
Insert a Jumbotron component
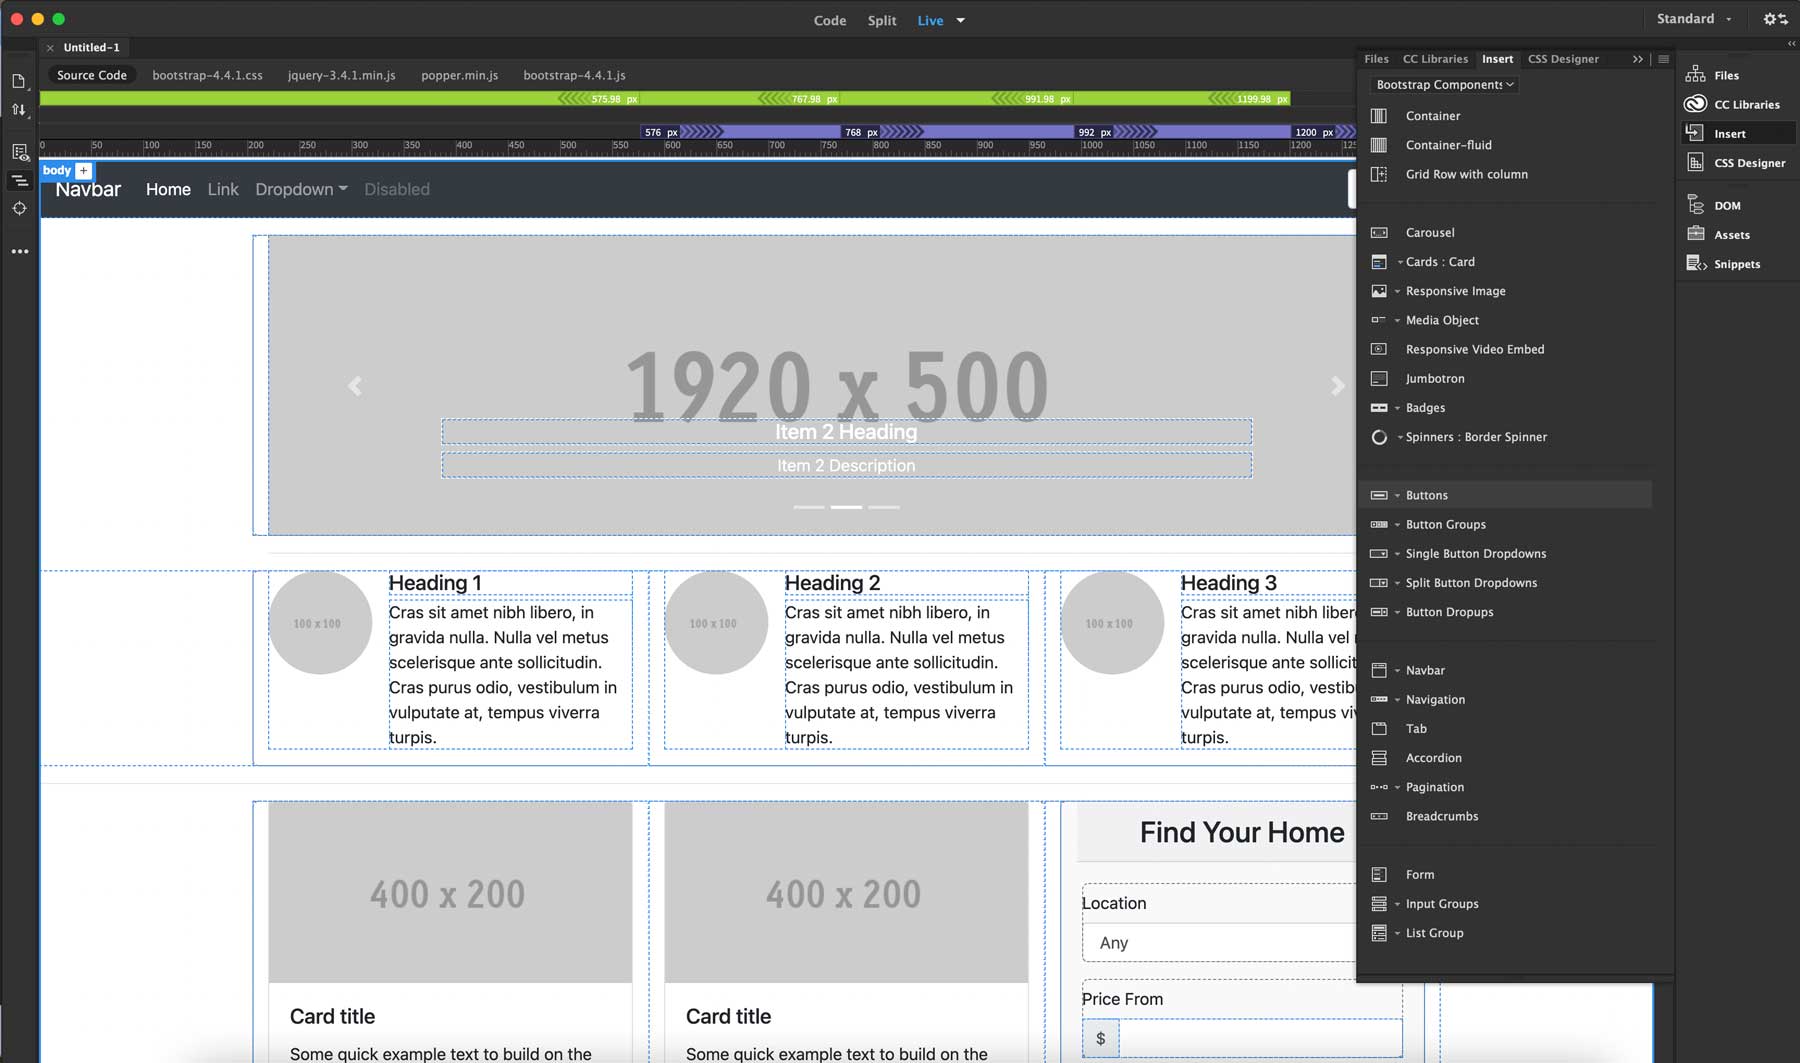[1435, 378]
